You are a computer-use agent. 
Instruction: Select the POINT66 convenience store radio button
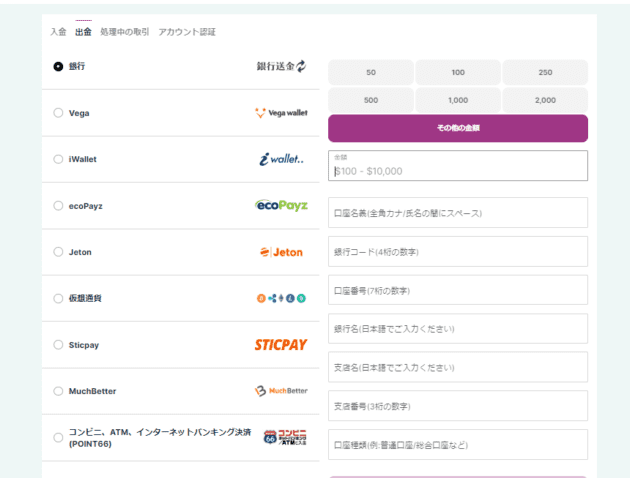point(58,437)
